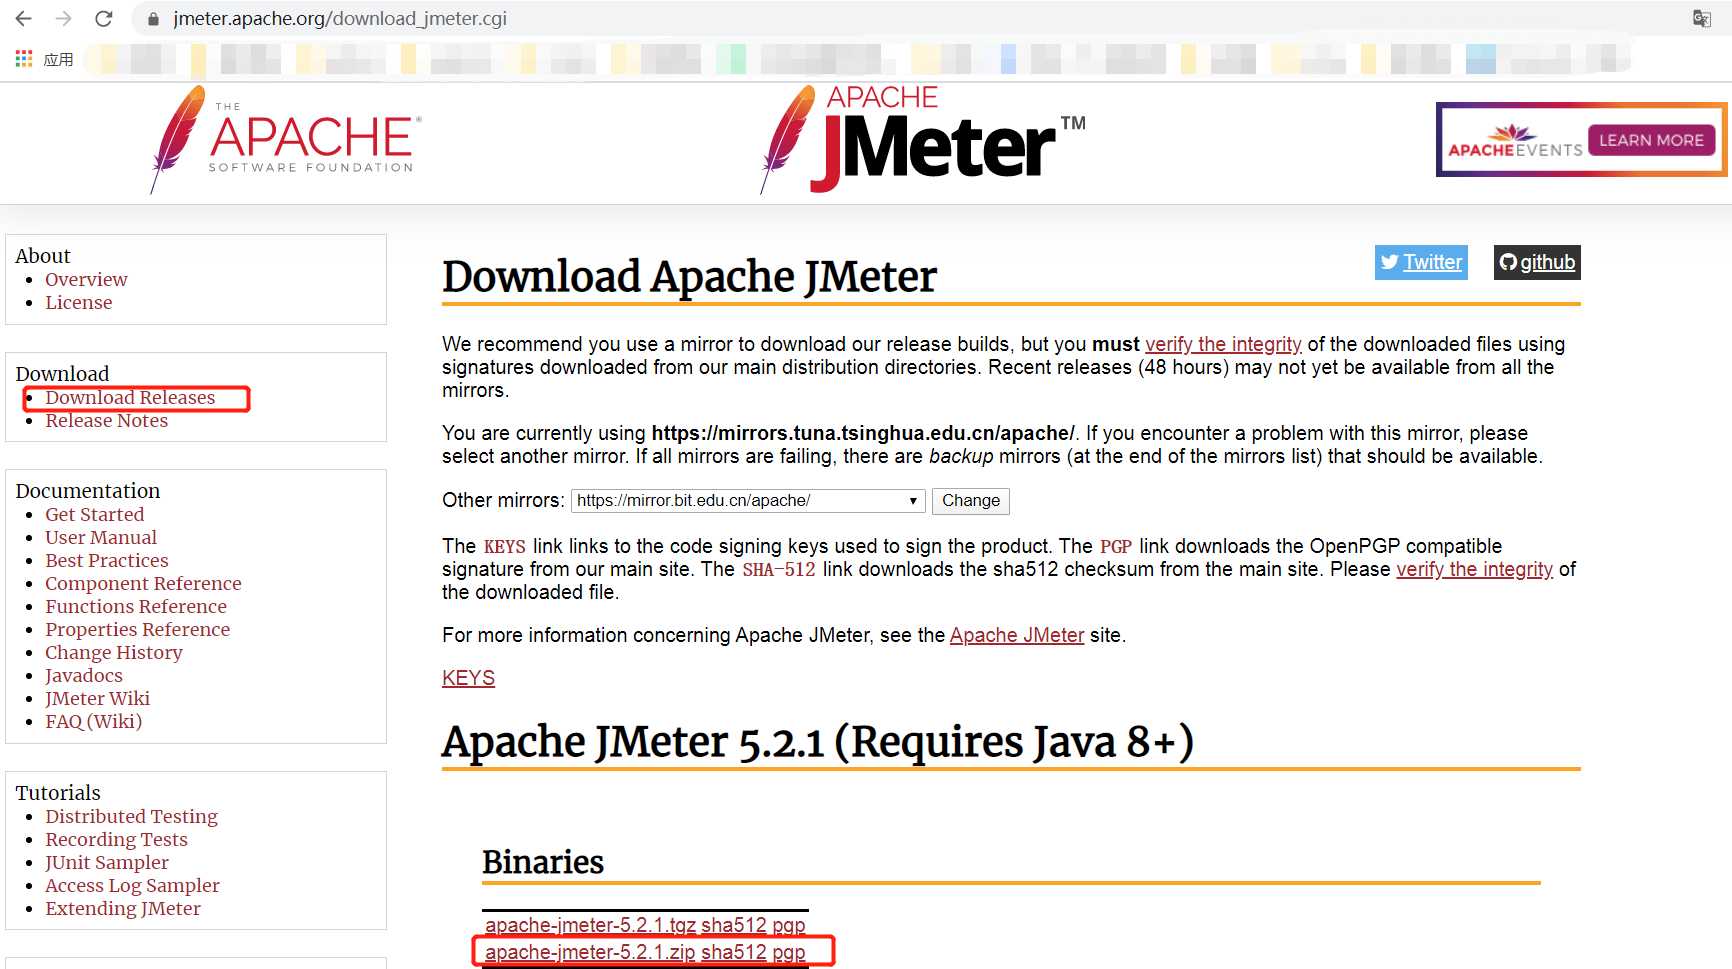The image size is (1732, 969).
Task: Open Recording Tests tutorial
Action: click(x=116, y=839)
